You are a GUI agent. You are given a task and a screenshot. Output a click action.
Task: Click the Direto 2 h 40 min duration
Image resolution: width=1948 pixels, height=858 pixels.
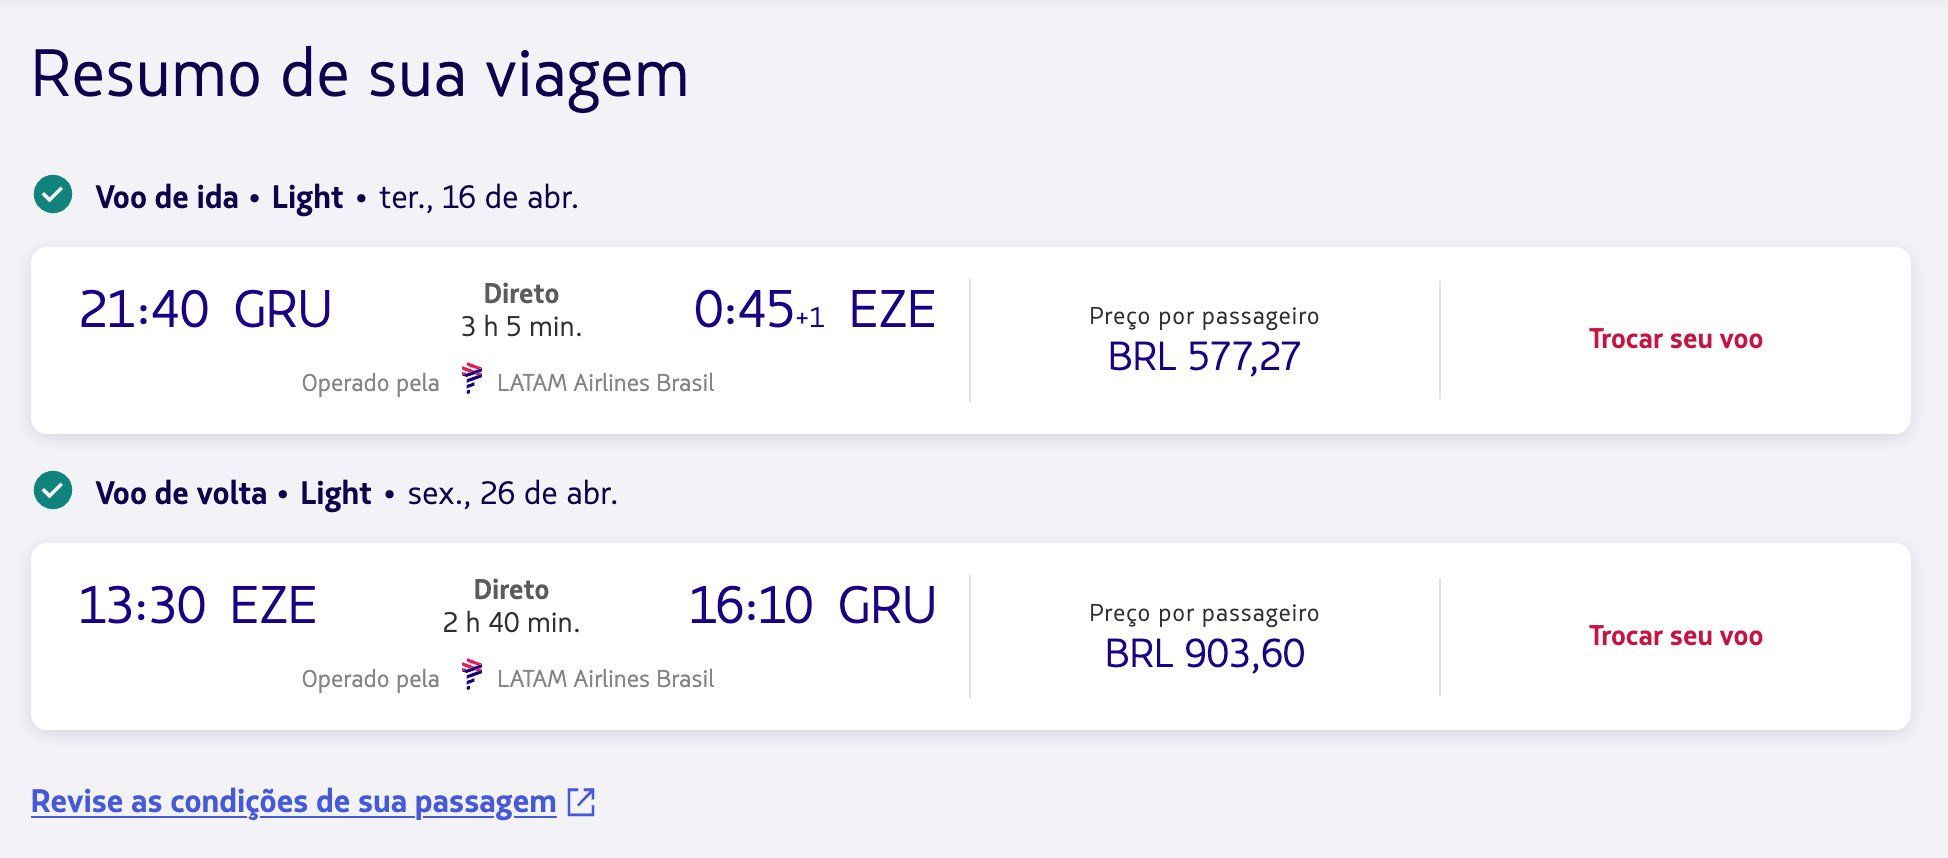511,606
